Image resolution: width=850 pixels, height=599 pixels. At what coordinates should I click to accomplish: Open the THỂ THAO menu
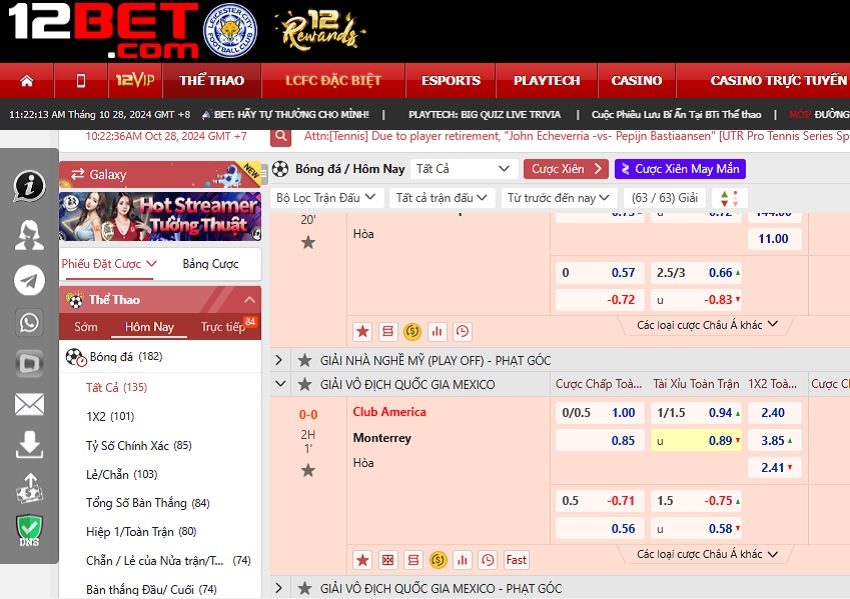point(211,81)
